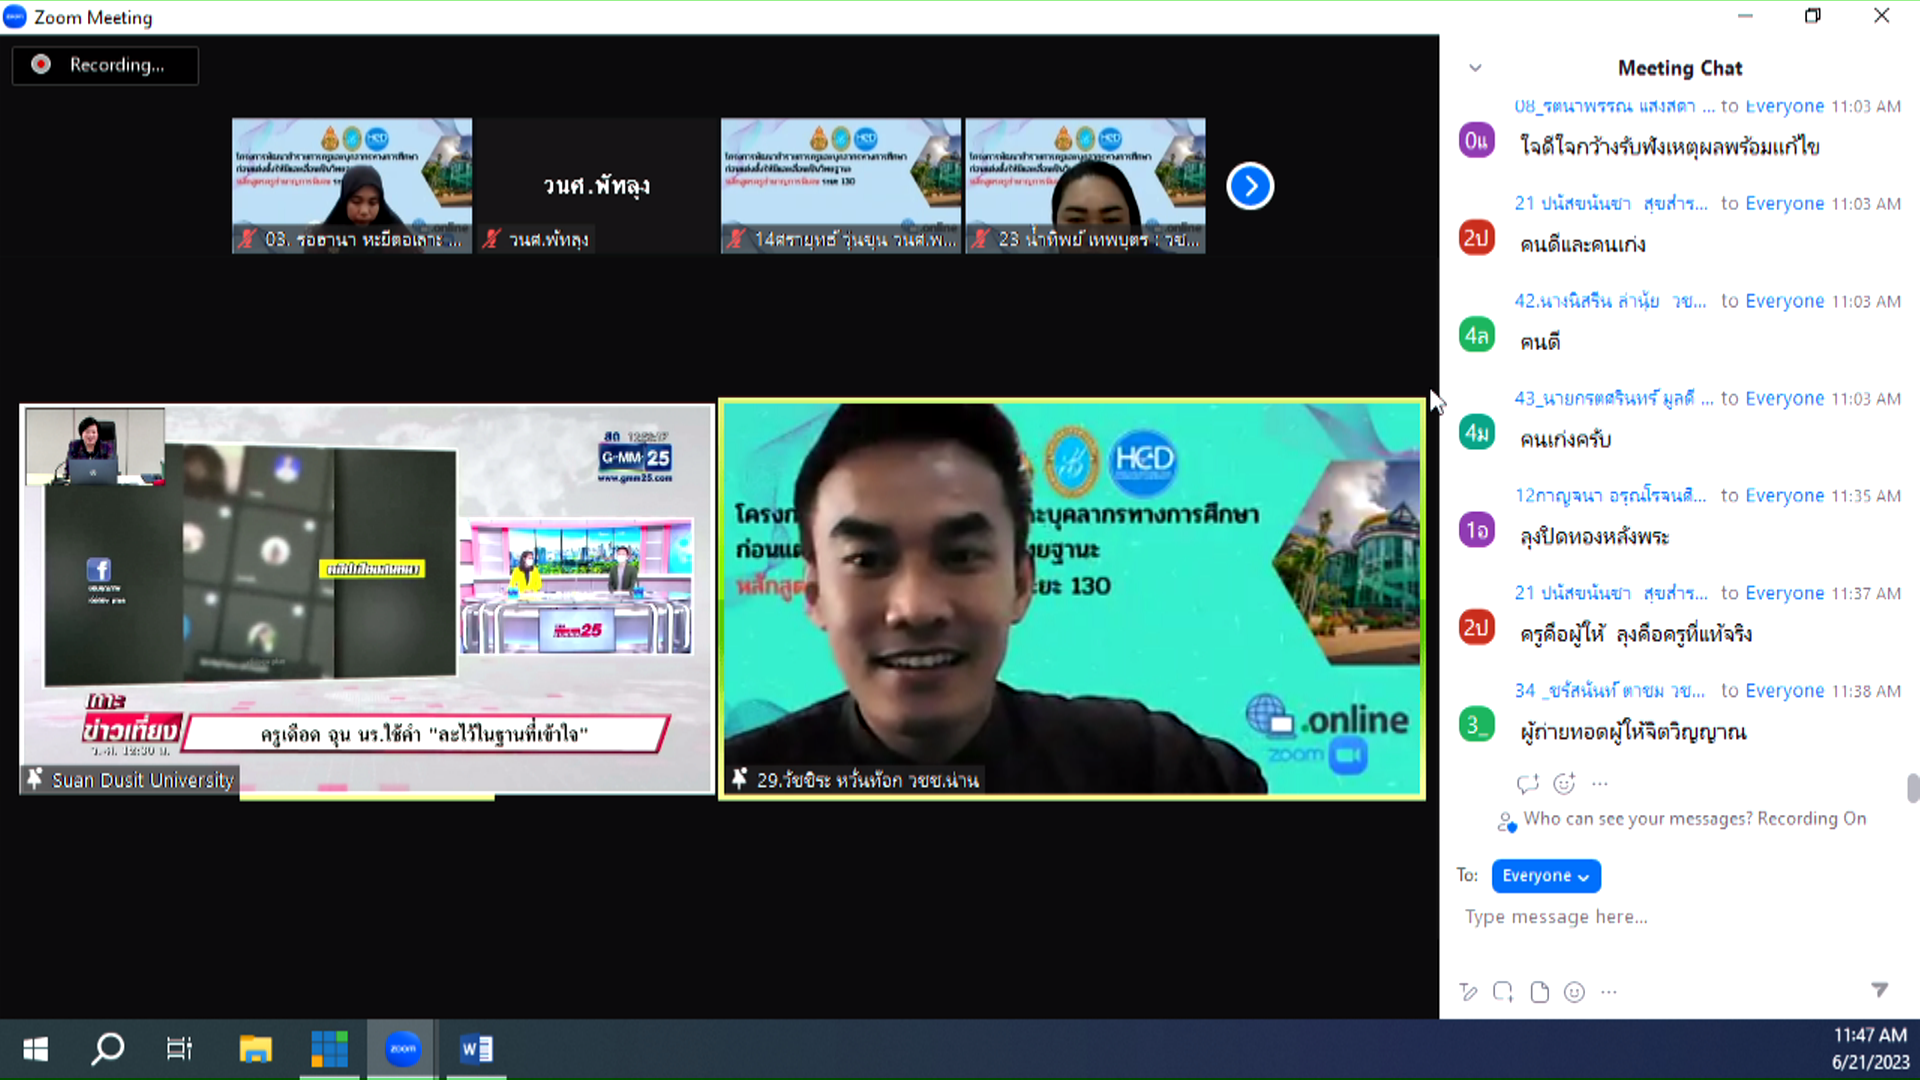Click the Recording indicator button
Screen dimensions: 1920x1080
(105, 65)
